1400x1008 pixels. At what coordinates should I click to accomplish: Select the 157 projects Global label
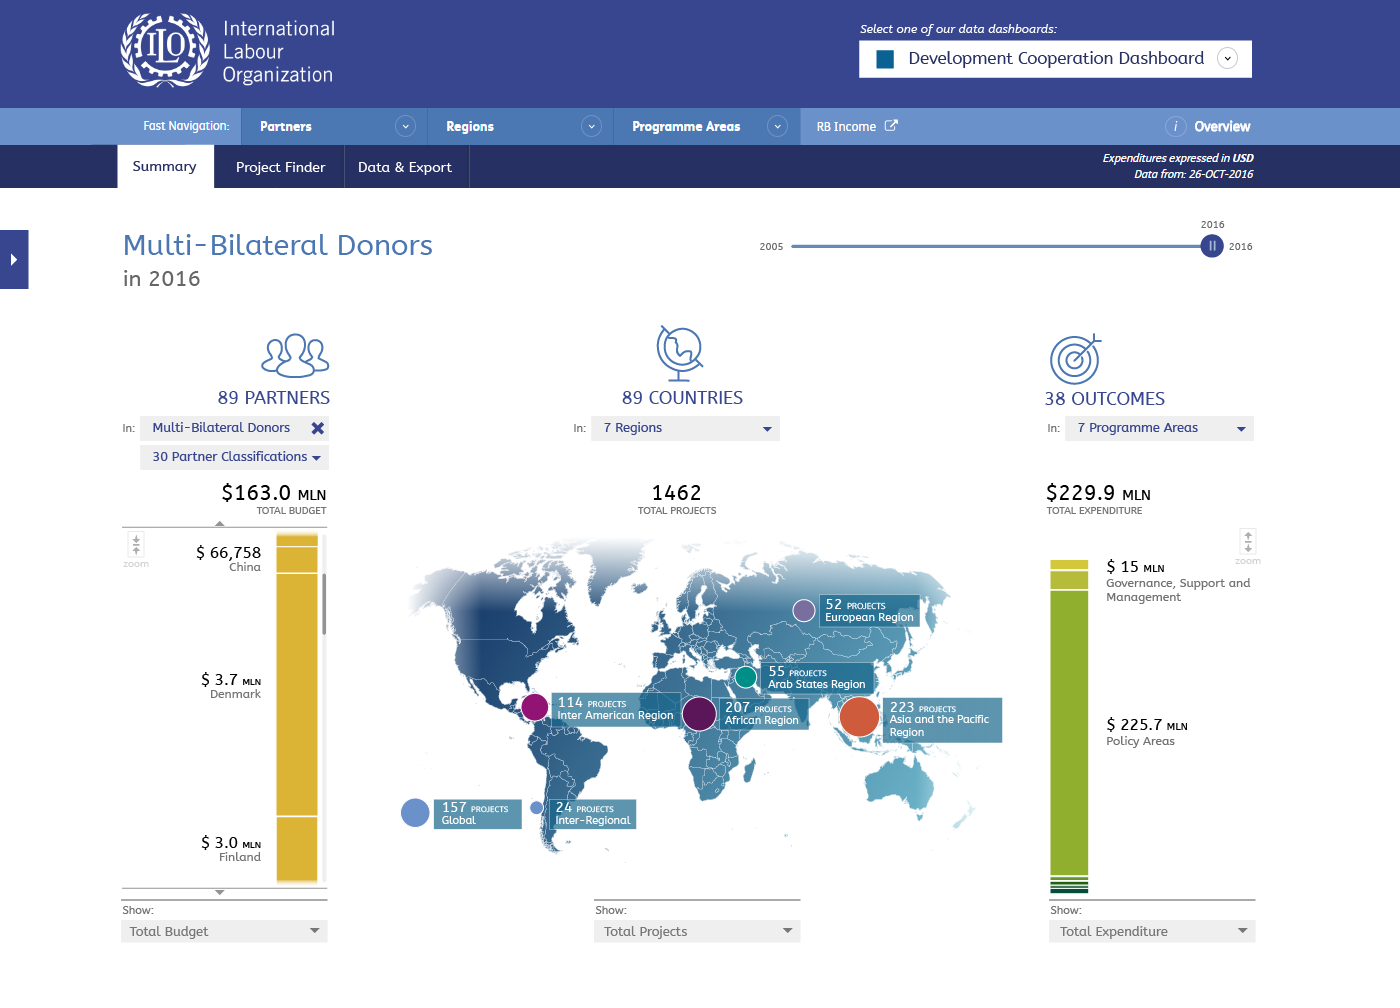(x=478, y=814)
